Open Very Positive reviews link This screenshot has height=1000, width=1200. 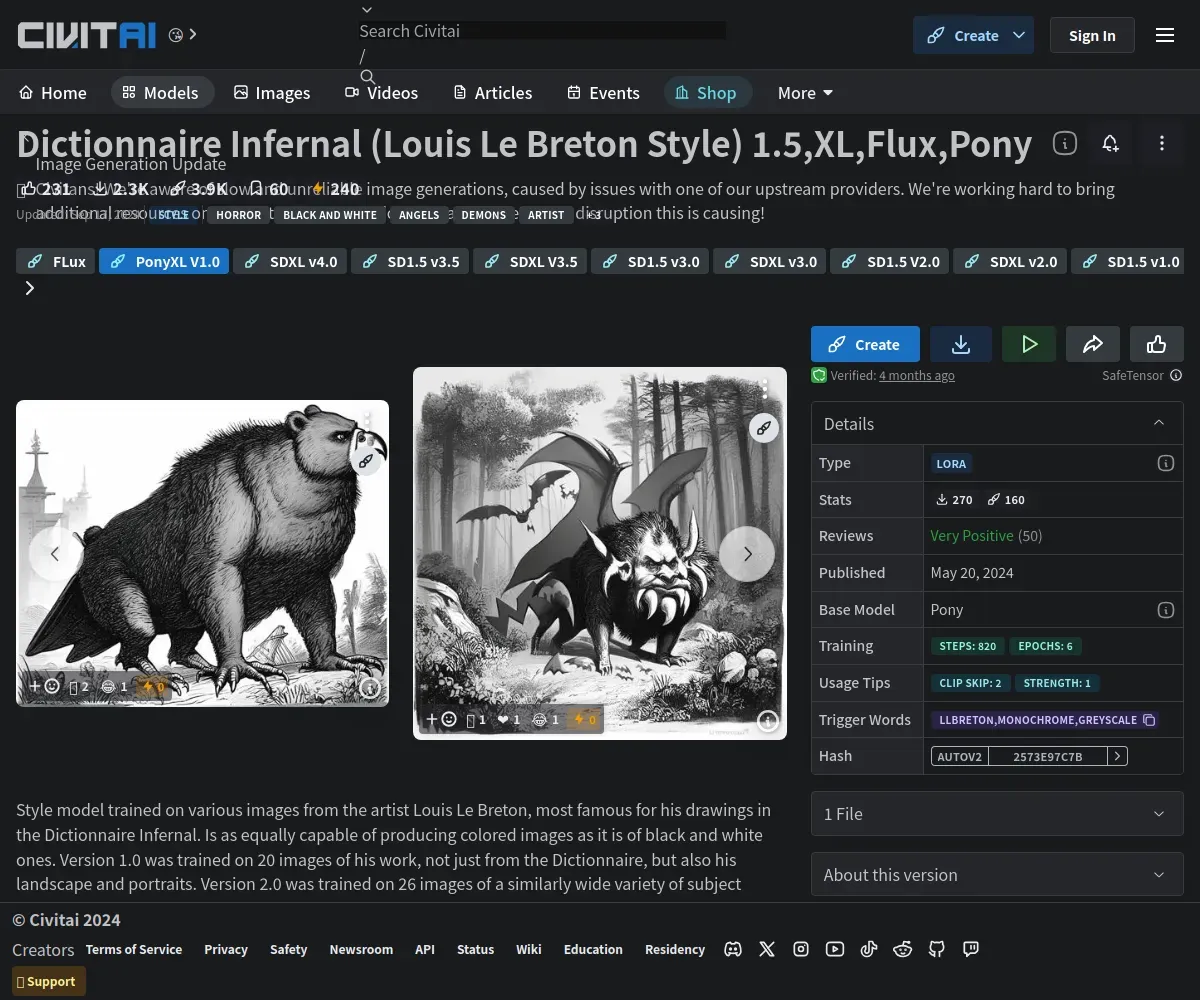pos(972,536)
